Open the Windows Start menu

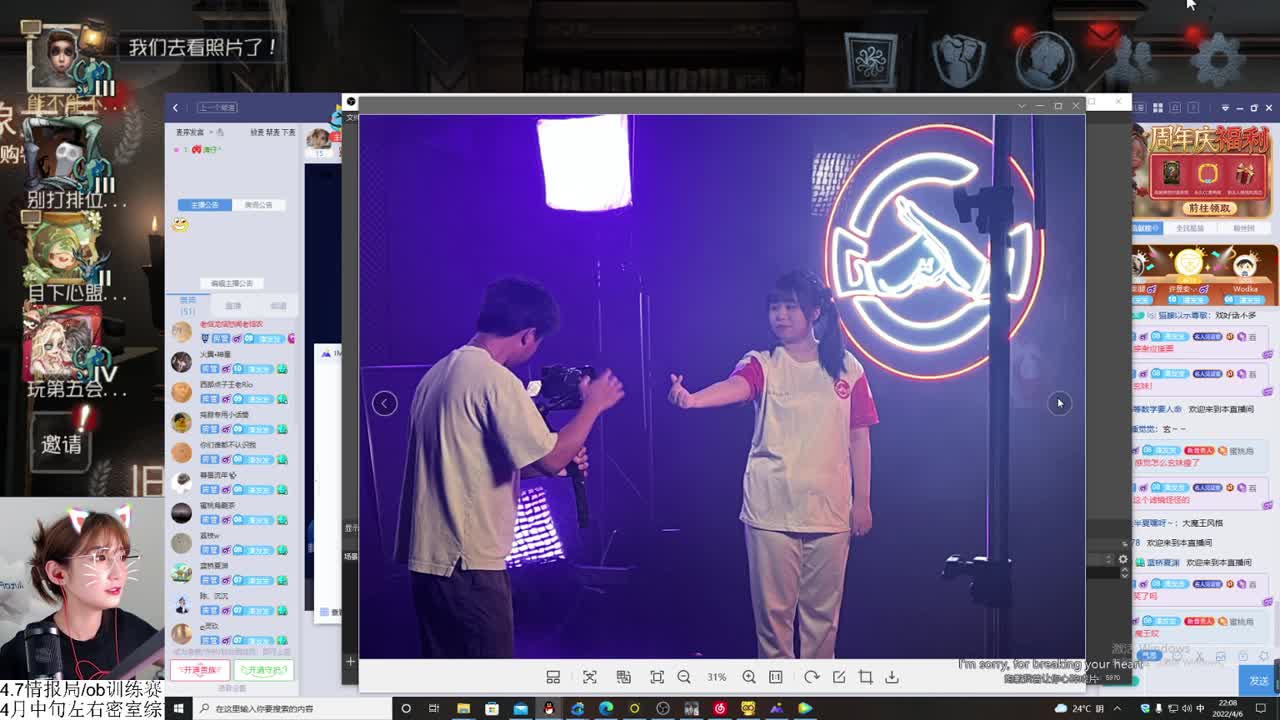point(178,708)
